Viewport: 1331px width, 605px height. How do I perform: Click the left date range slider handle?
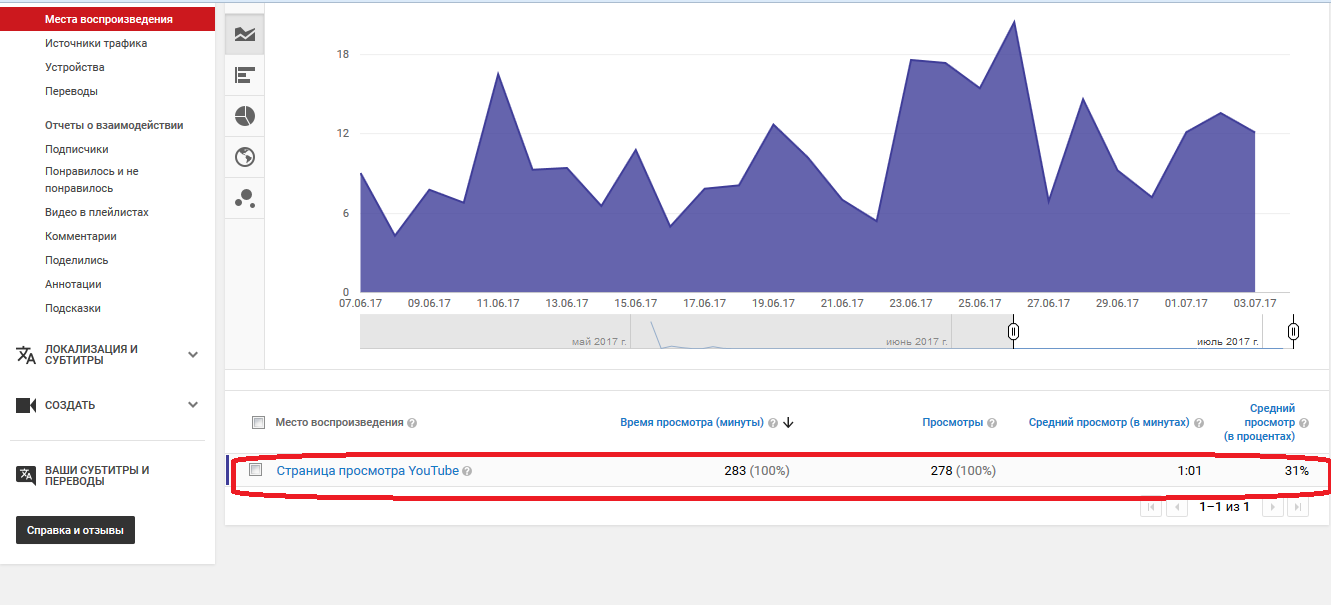1013,331
